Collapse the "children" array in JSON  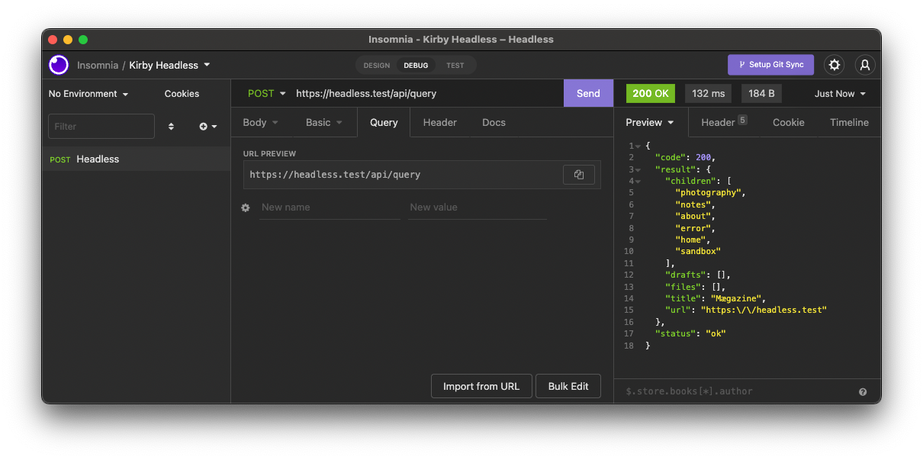point(653,181)
